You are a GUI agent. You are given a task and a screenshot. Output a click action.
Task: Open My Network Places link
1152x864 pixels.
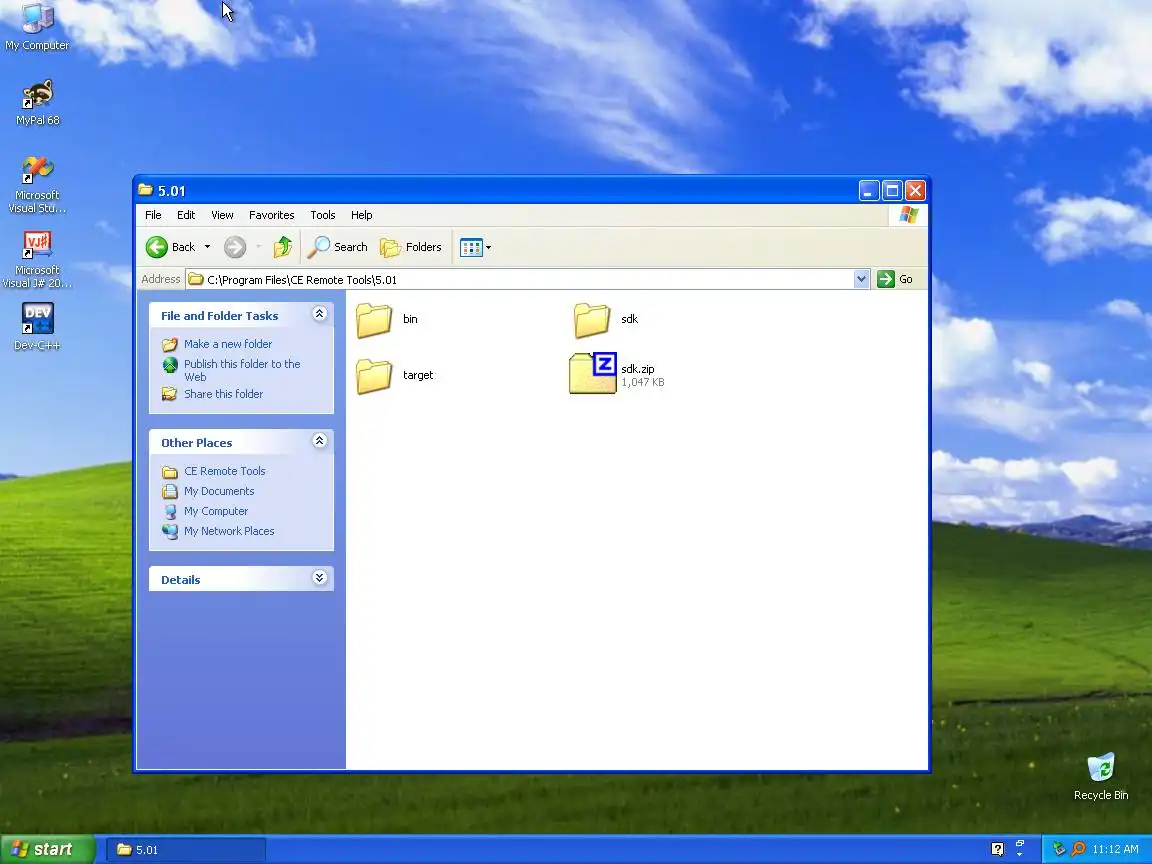[x=229, y=530]
